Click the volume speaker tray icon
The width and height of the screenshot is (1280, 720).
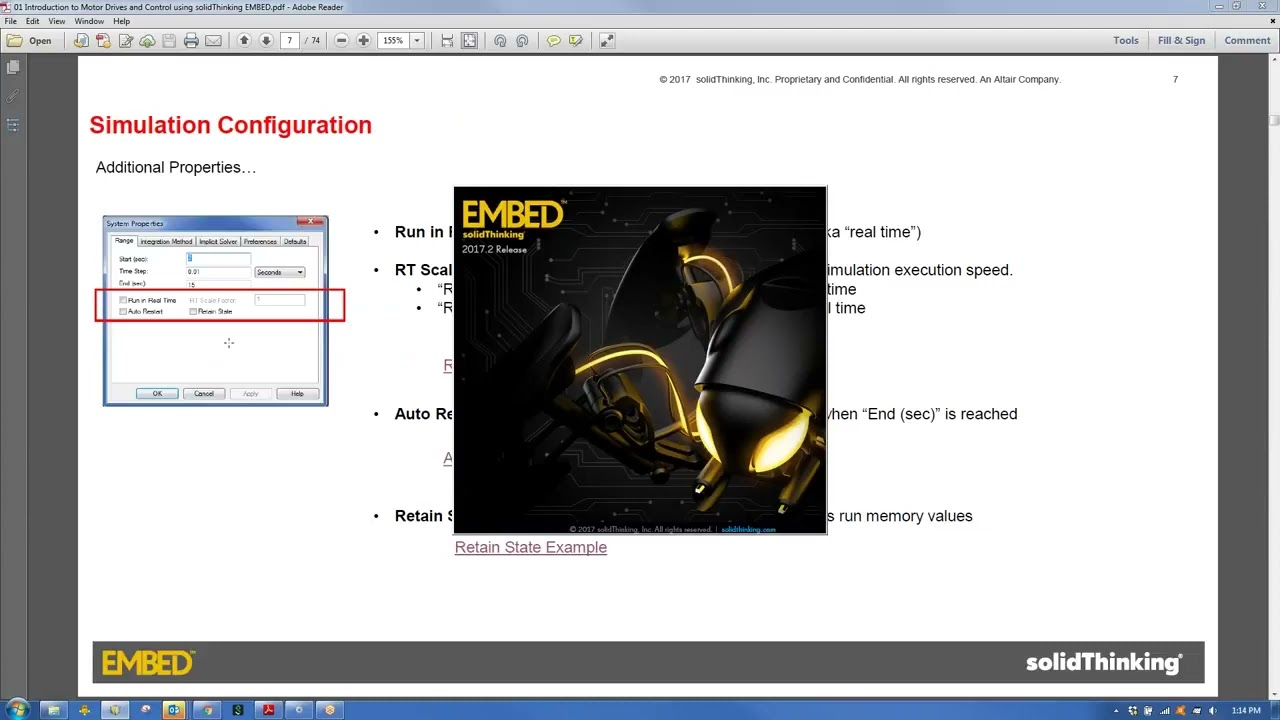pyautogui.click(x=1212, y=711)
